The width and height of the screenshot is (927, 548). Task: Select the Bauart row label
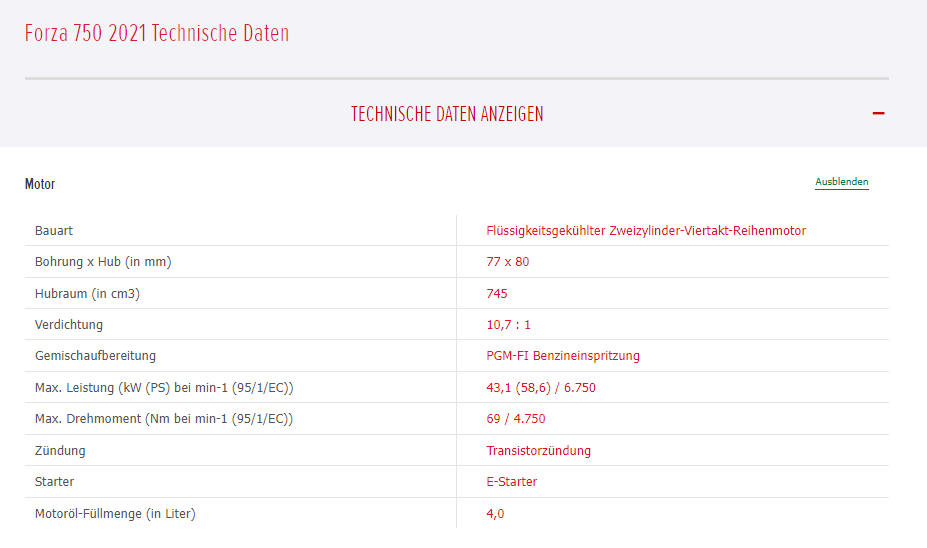(54, 230)
